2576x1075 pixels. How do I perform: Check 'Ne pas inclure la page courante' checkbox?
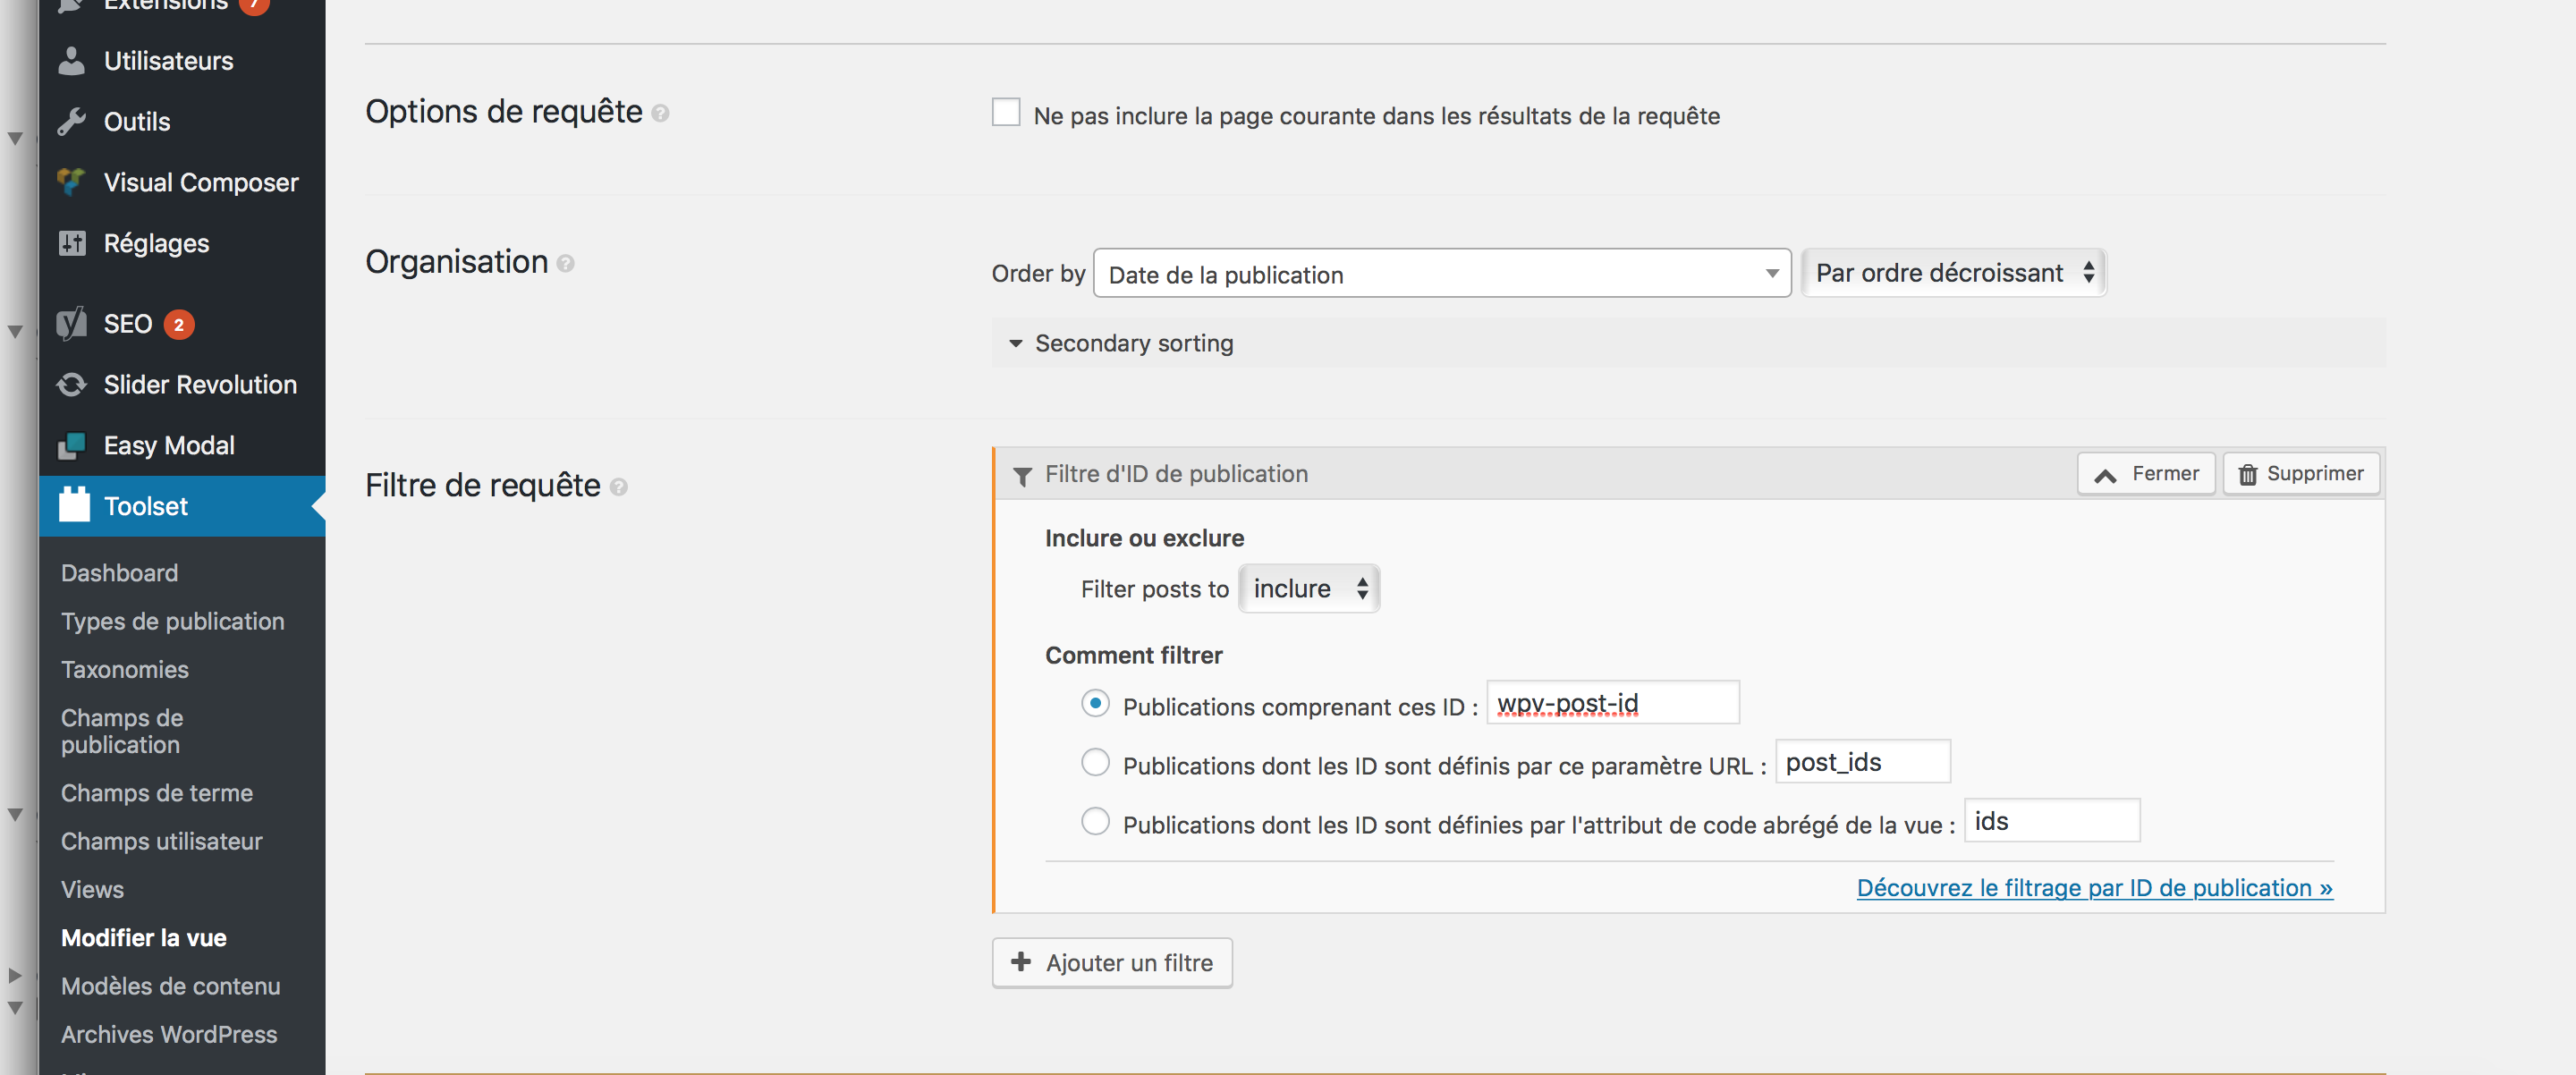point(1006,112)
